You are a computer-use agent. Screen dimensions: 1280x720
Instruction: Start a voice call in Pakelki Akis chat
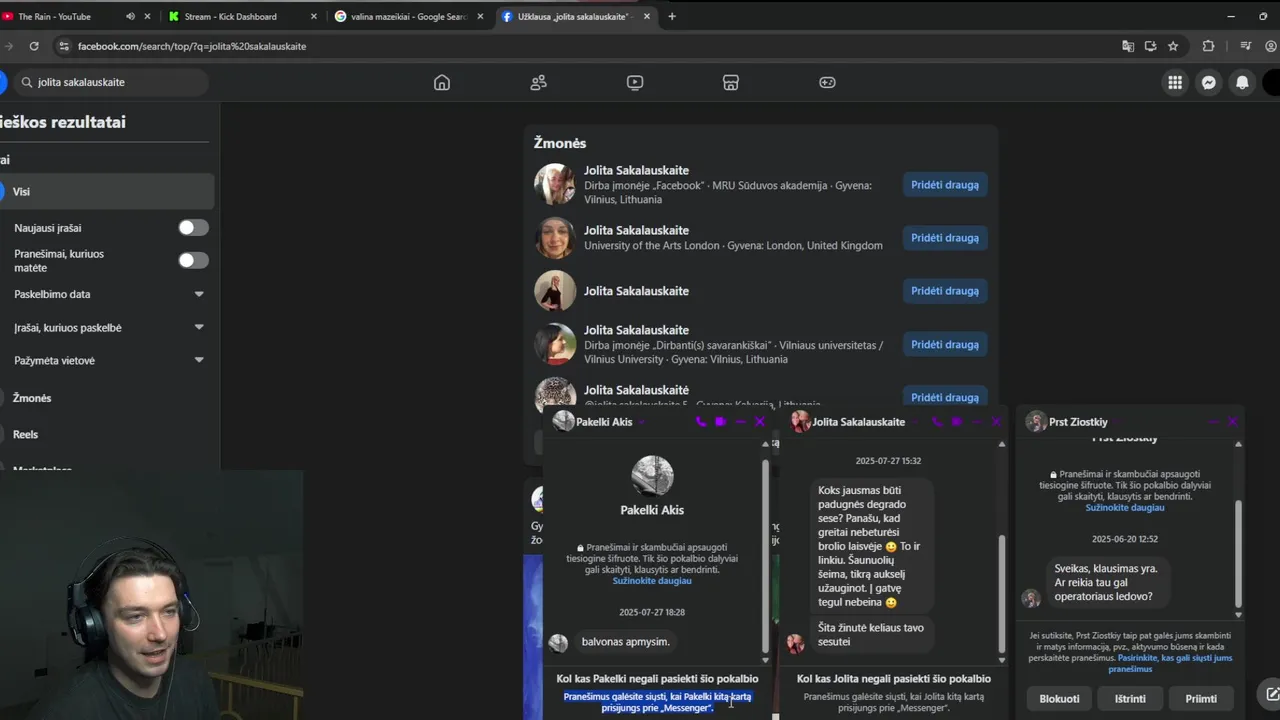[700, 422]
